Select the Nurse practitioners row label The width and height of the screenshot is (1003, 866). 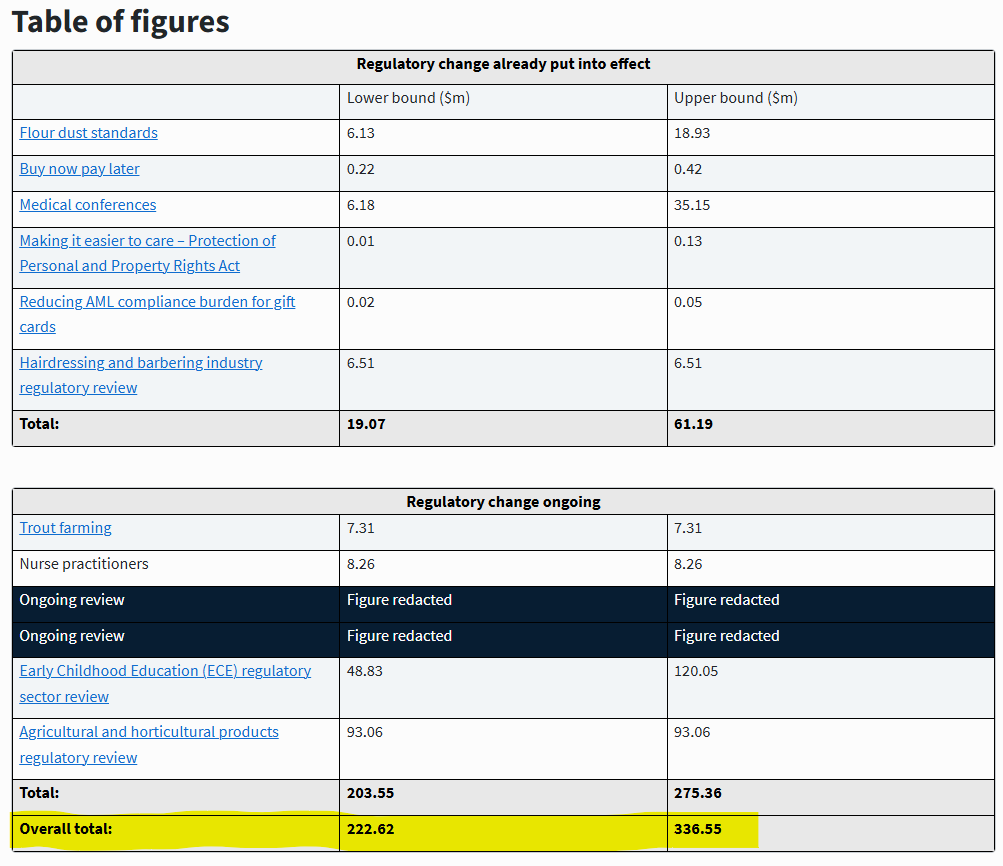click(84, 563)
